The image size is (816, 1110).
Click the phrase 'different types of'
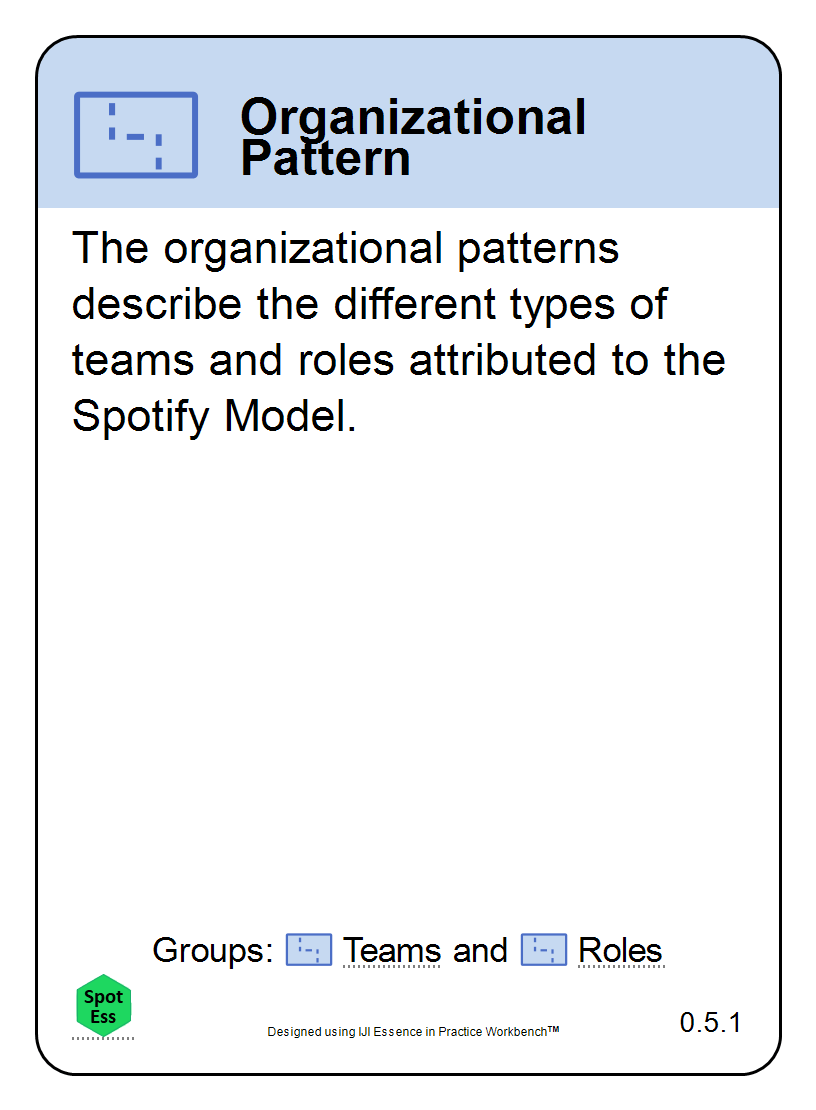[500, 304]
